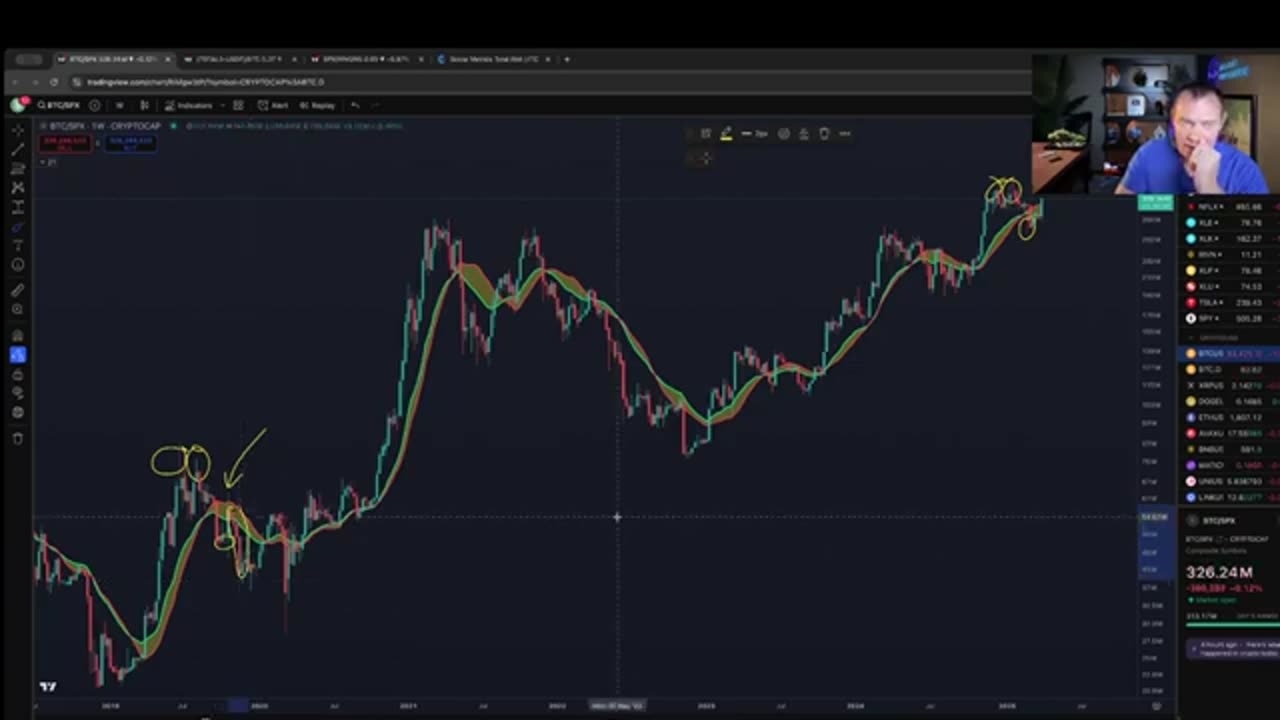Click the trash icon to remove drawings
1280x720 pixels.
[x=18, y=438]
